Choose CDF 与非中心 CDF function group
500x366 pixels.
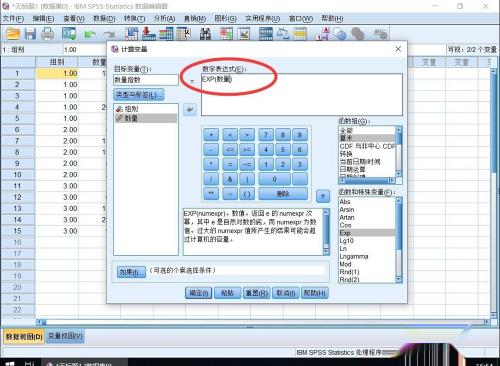(367, 146)
